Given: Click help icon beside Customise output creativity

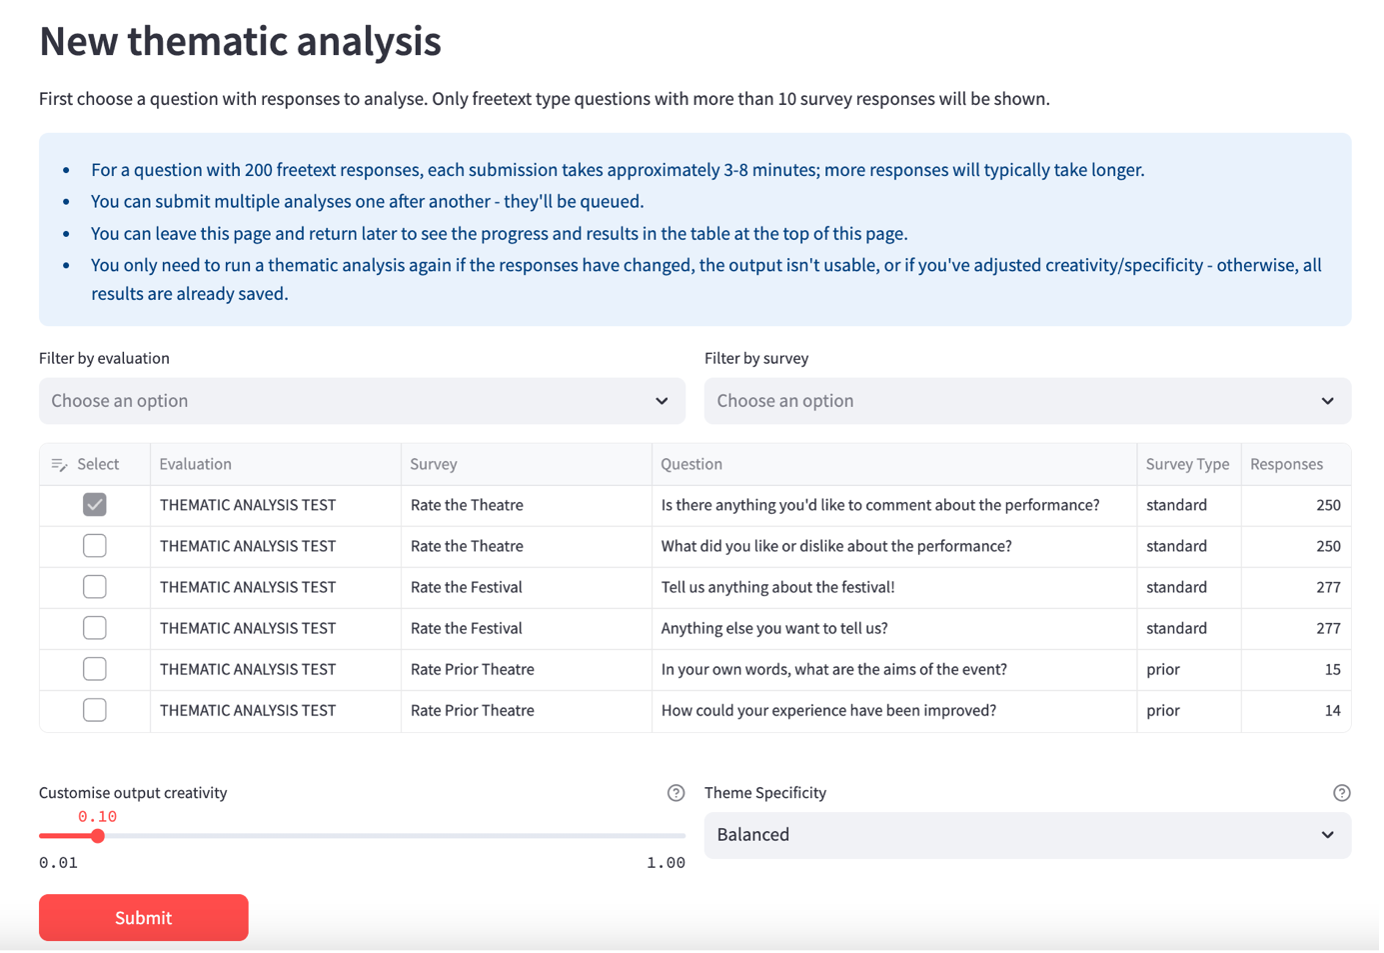Looking at the screenshot, I should coord(676,793).
